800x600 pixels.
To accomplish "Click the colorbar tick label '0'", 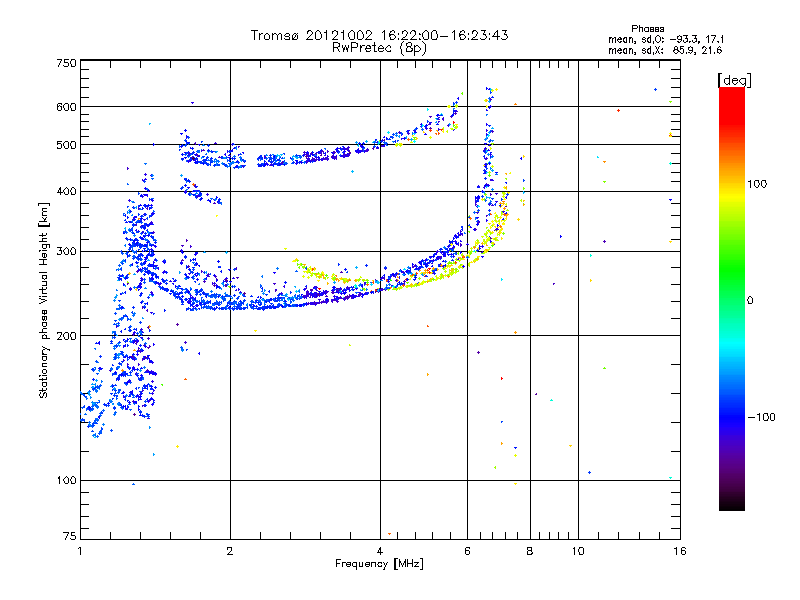I will tap(750, 301).
